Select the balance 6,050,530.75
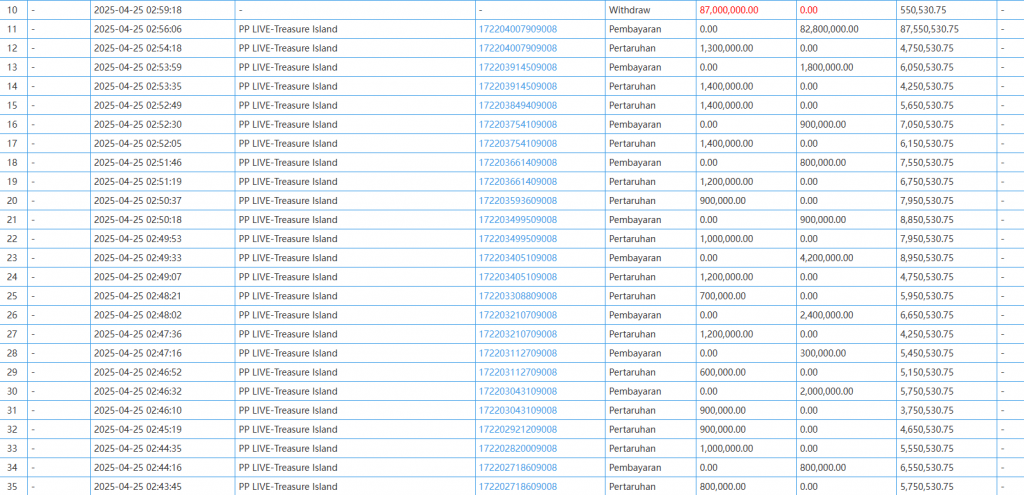Screen dimensions: 1024x495 pos(927,67)
